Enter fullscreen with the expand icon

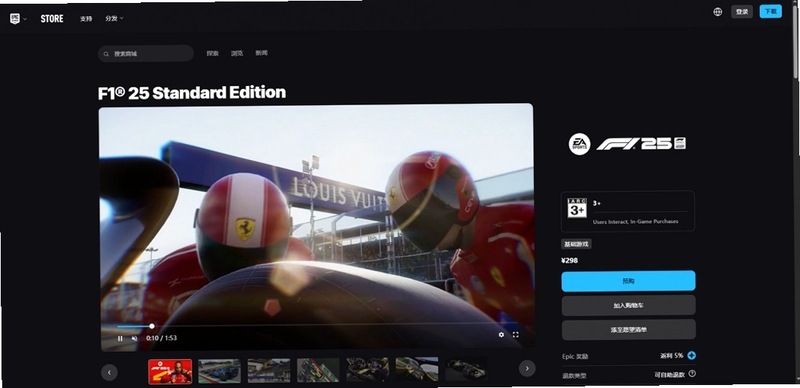(515, 335)
